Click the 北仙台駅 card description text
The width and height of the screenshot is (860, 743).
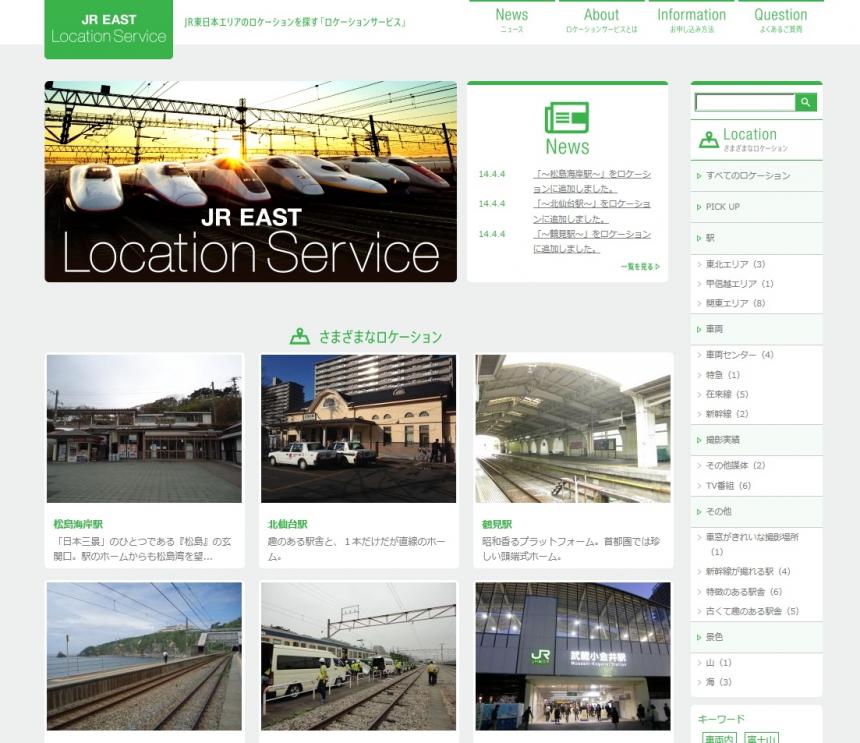357,549
